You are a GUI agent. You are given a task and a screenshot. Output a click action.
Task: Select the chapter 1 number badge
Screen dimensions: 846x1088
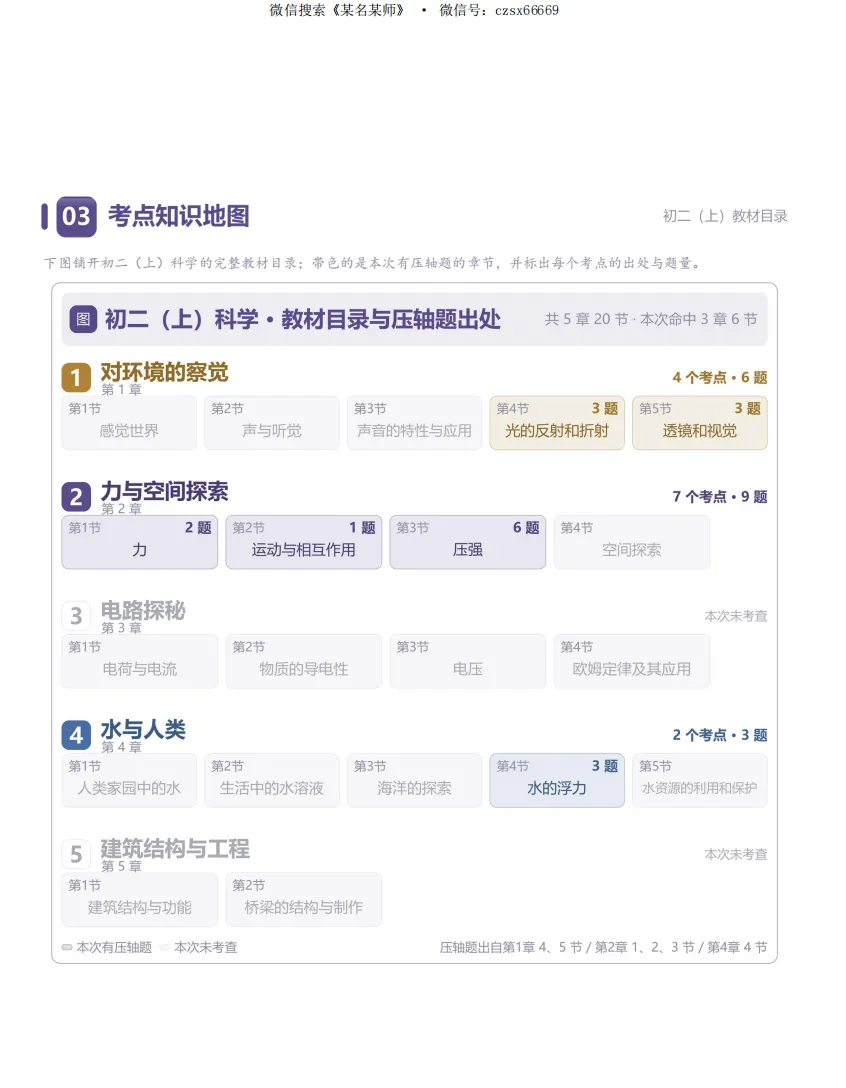click(76, 377)
